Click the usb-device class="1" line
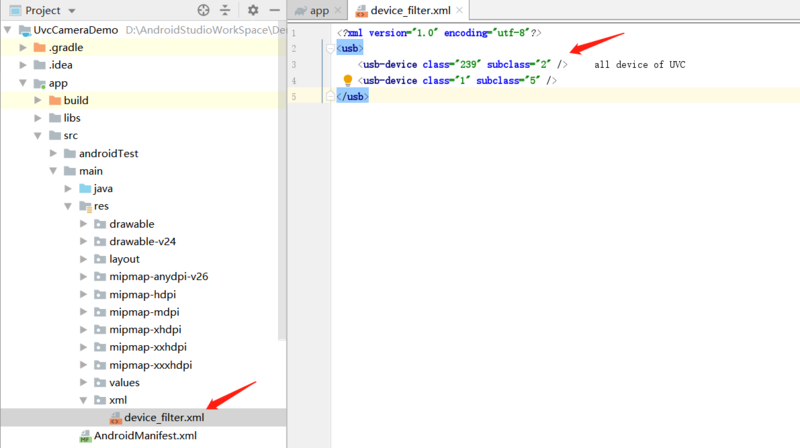This screenshot has height=448, width=800. click(x=457, y=80)
